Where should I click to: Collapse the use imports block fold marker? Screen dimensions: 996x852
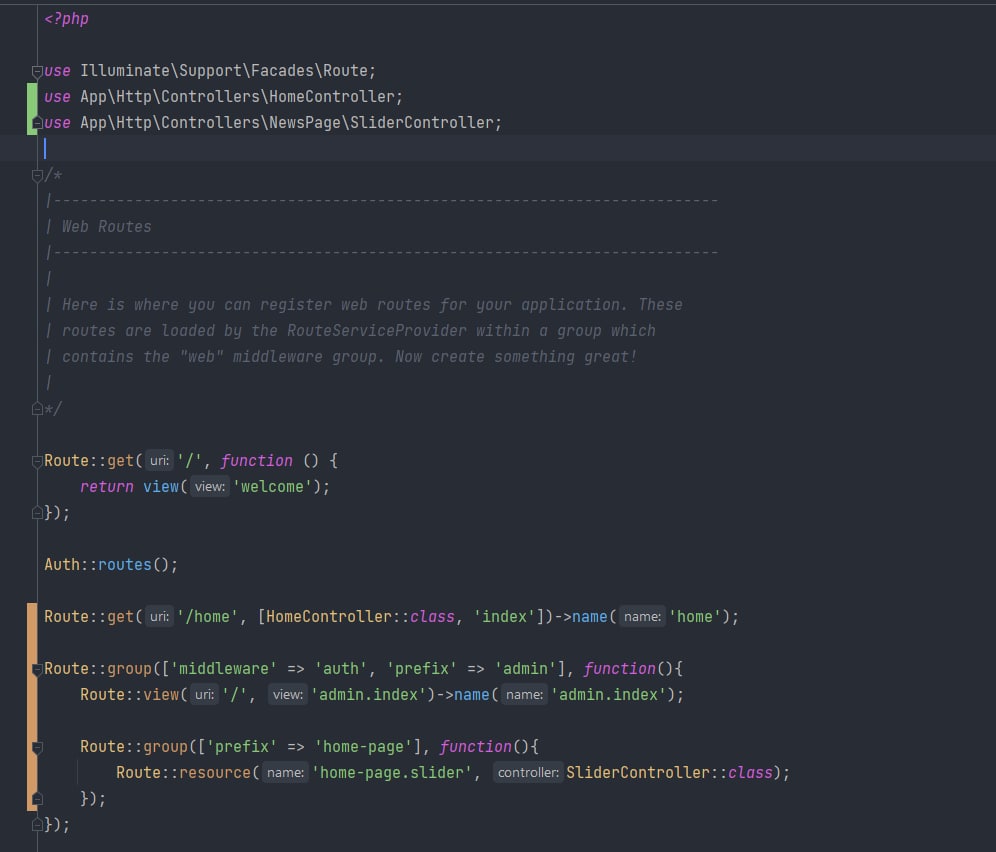pos(38,71)
